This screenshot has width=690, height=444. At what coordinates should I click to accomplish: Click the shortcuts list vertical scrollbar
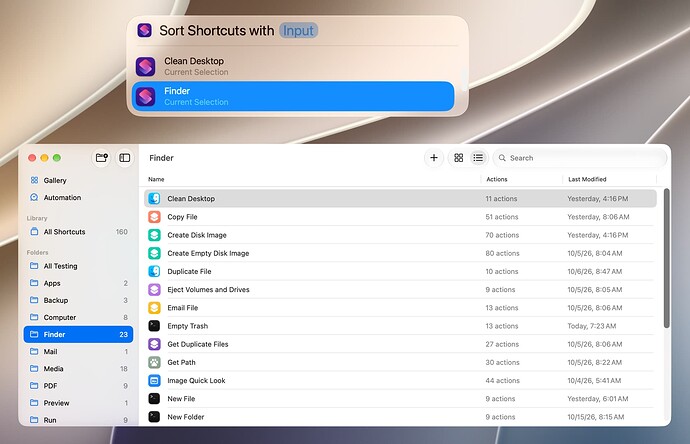pos(666,258)
